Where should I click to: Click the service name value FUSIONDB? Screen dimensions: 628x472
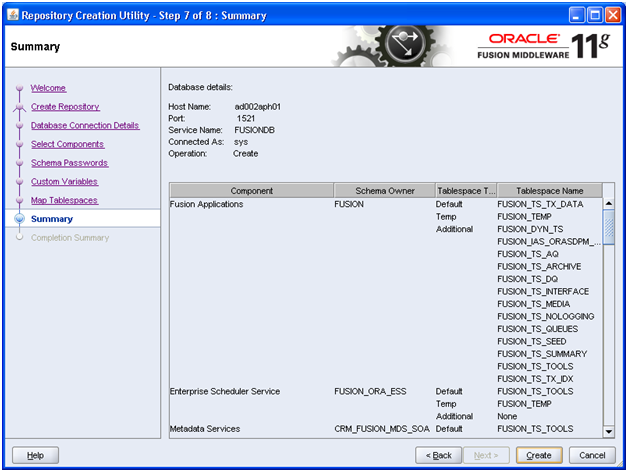point(254,130)
